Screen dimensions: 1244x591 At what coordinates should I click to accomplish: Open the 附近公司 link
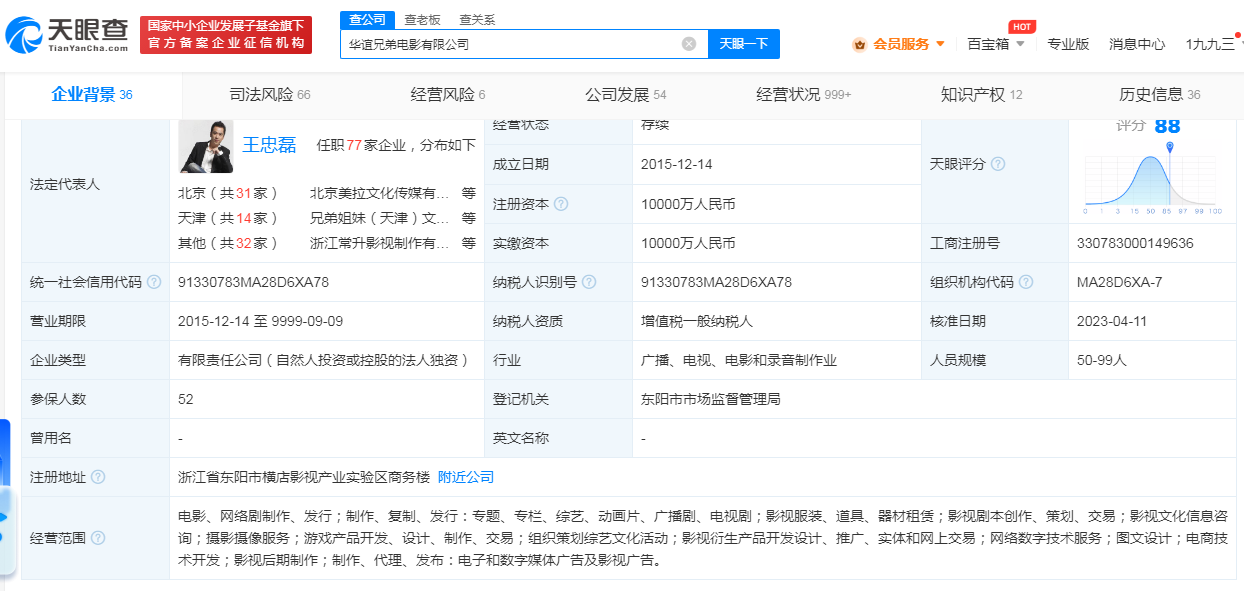click(466, 477)
